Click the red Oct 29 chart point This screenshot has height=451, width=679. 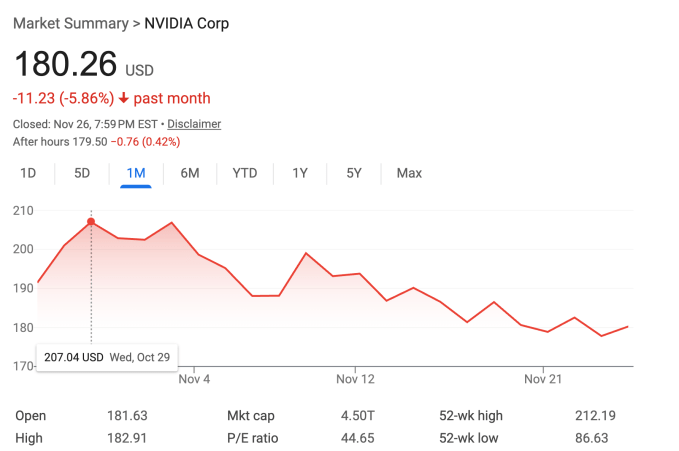click(91, 222)
